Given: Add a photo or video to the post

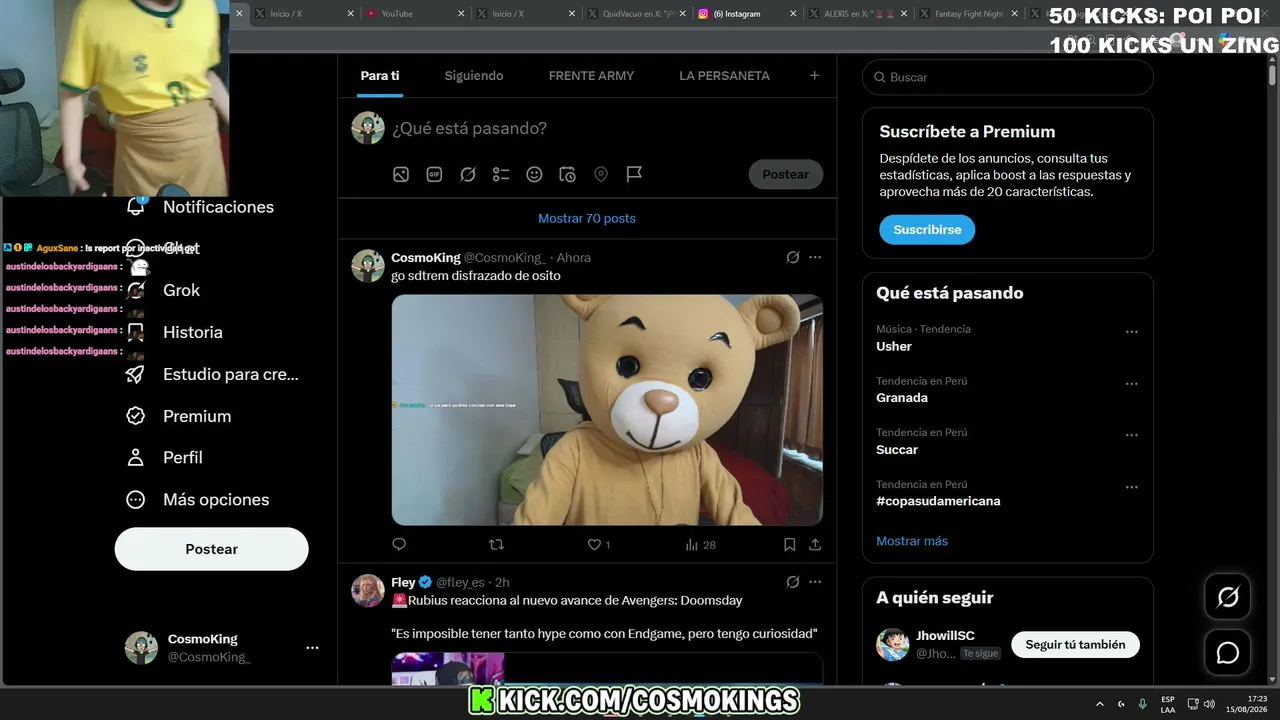Looking at the screenshot, I should click(401, 174).
